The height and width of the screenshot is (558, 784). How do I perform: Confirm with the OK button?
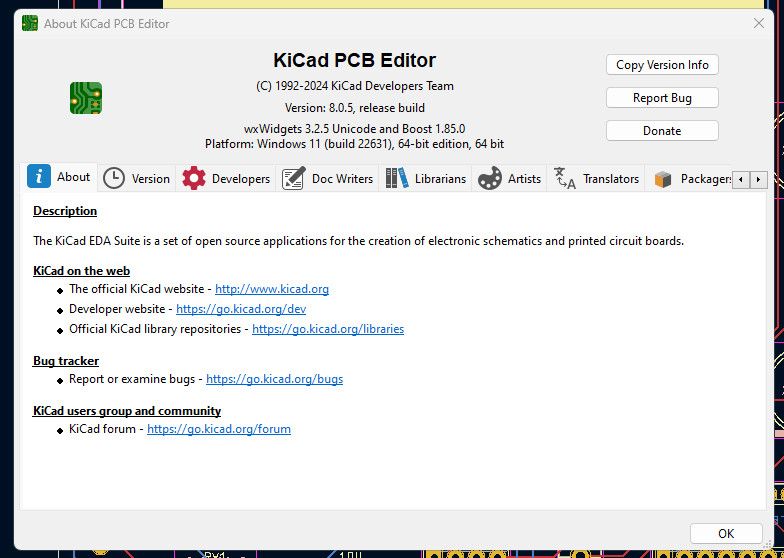726,534
